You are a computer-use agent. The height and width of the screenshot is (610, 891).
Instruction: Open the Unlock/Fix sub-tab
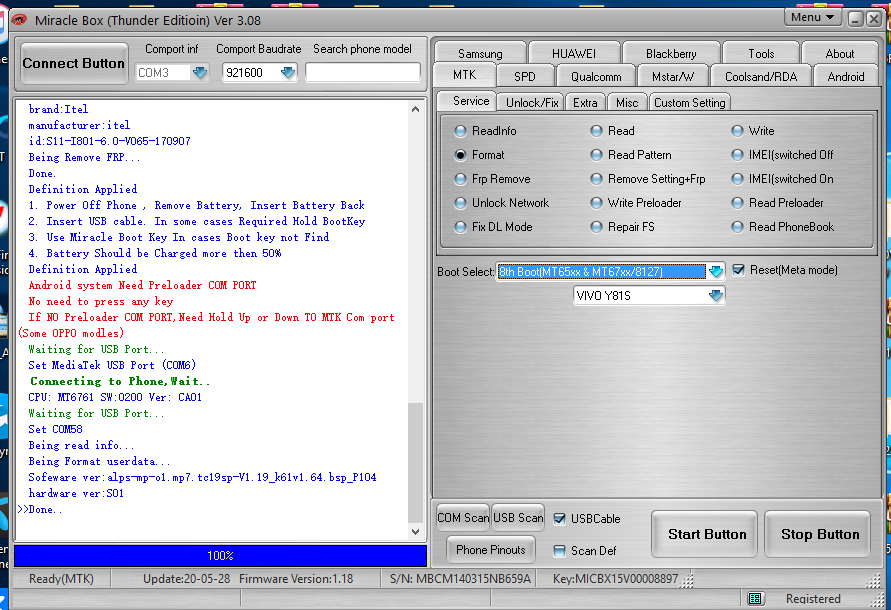pyautogui.click(x=532, y=102)
